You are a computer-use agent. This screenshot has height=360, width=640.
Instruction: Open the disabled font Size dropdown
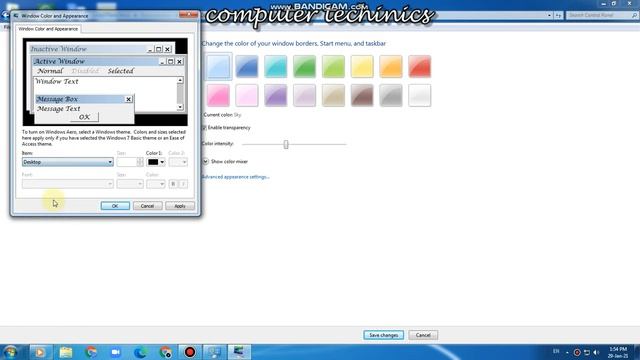click(130, 184)
